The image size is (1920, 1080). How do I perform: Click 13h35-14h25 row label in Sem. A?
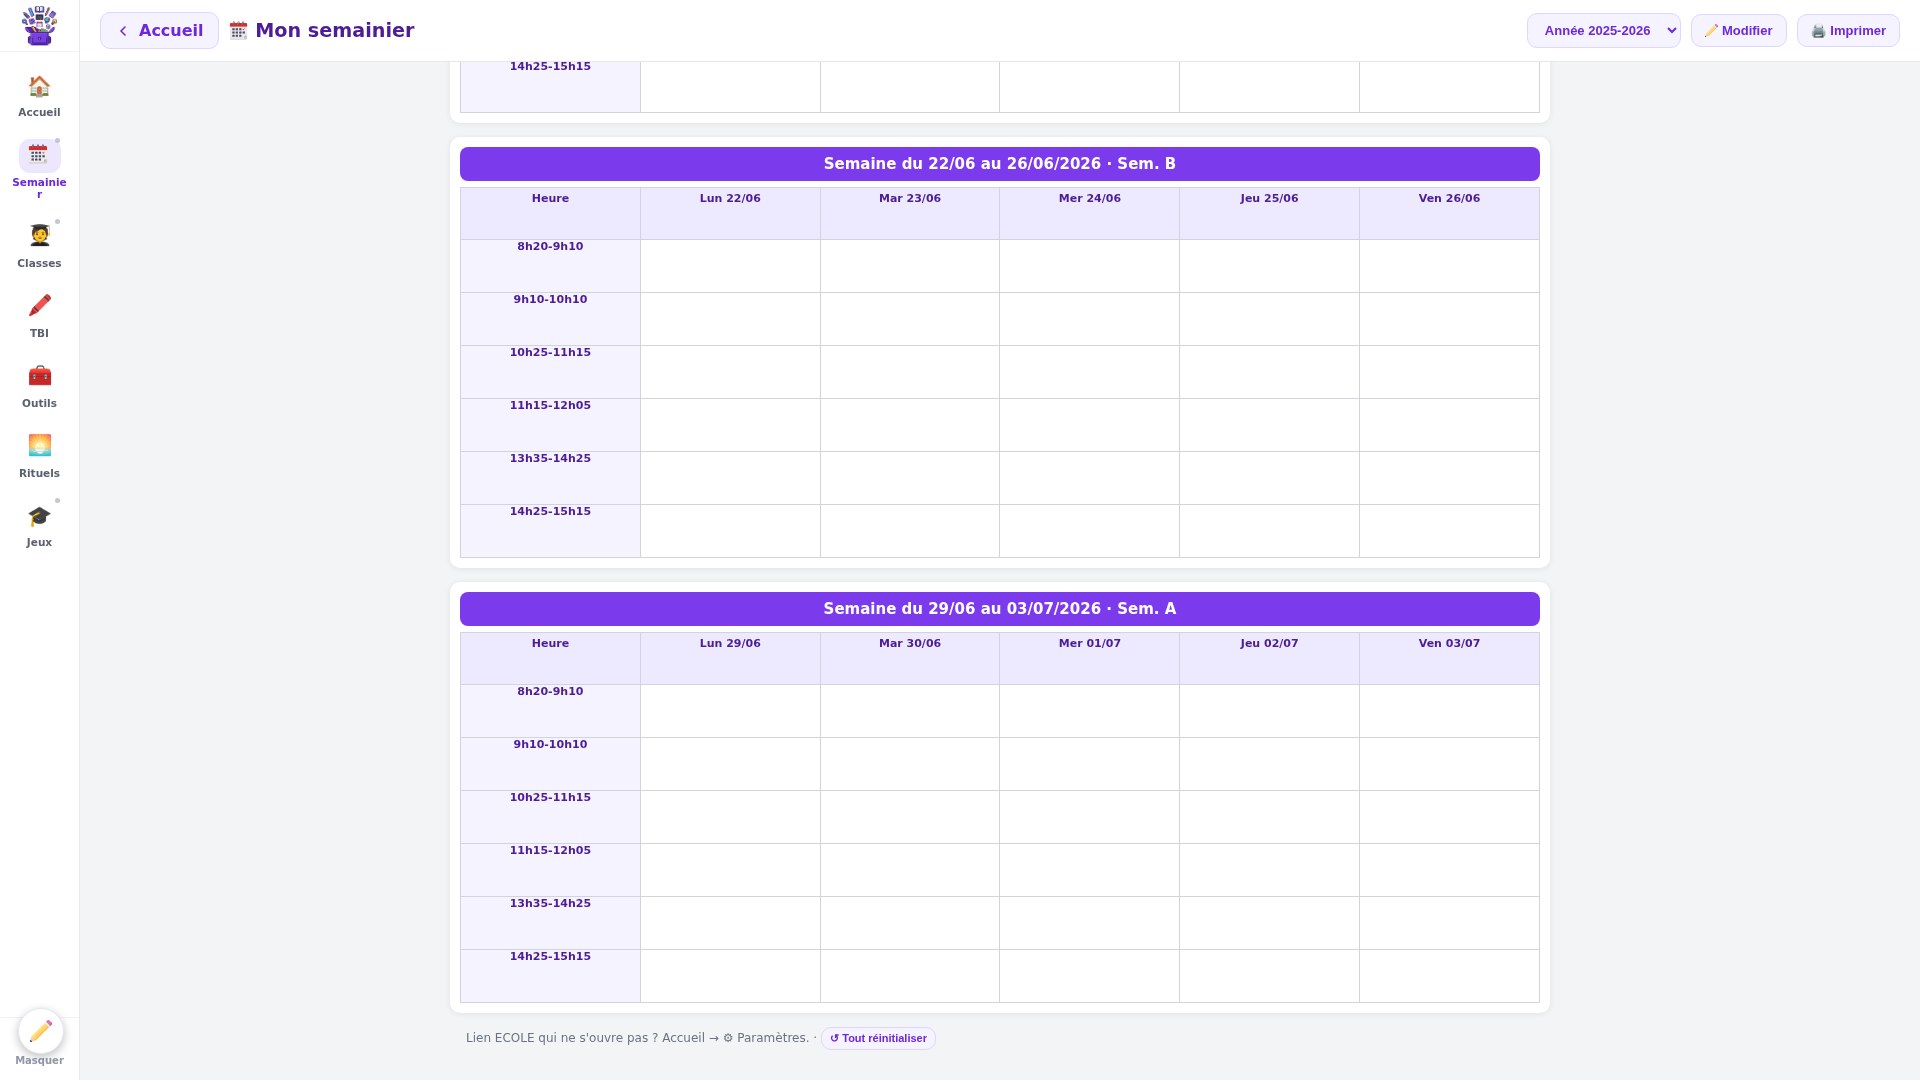point(550,923)
